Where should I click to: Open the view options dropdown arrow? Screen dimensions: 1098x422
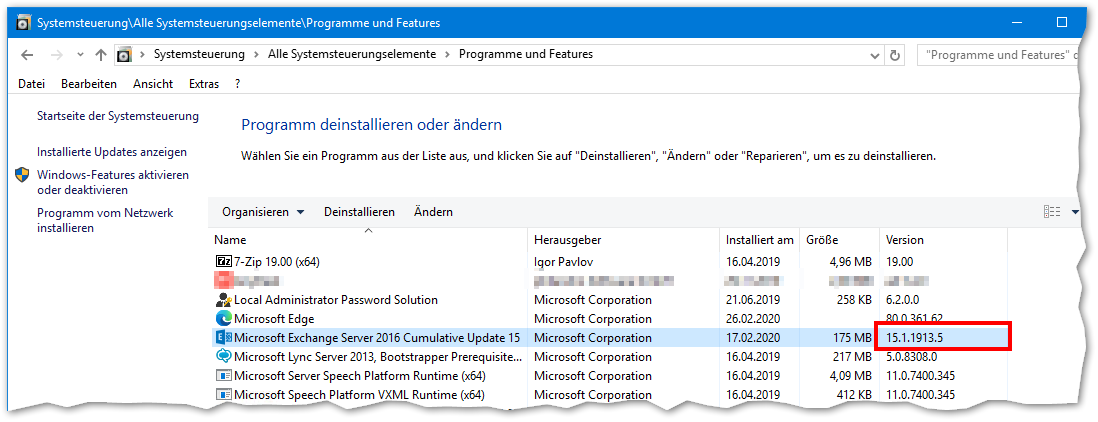1076,212
